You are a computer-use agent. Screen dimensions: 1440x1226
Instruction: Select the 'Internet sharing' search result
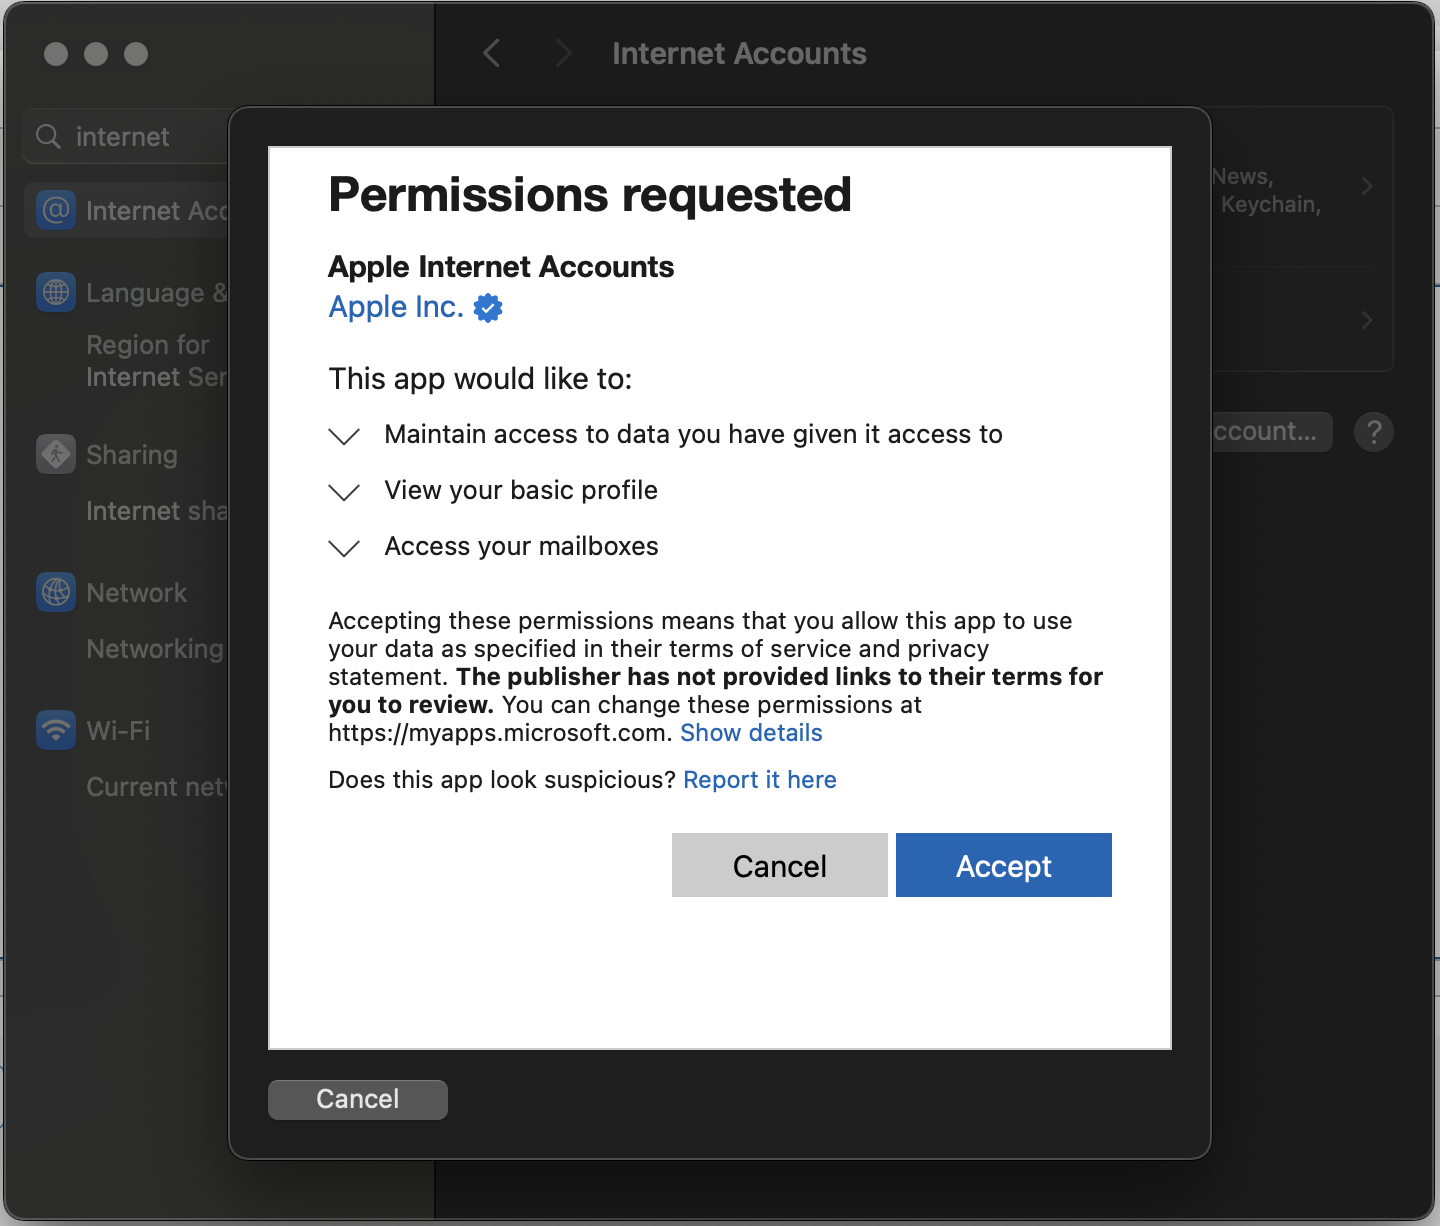pyautogui.click(x=156, y=511)
